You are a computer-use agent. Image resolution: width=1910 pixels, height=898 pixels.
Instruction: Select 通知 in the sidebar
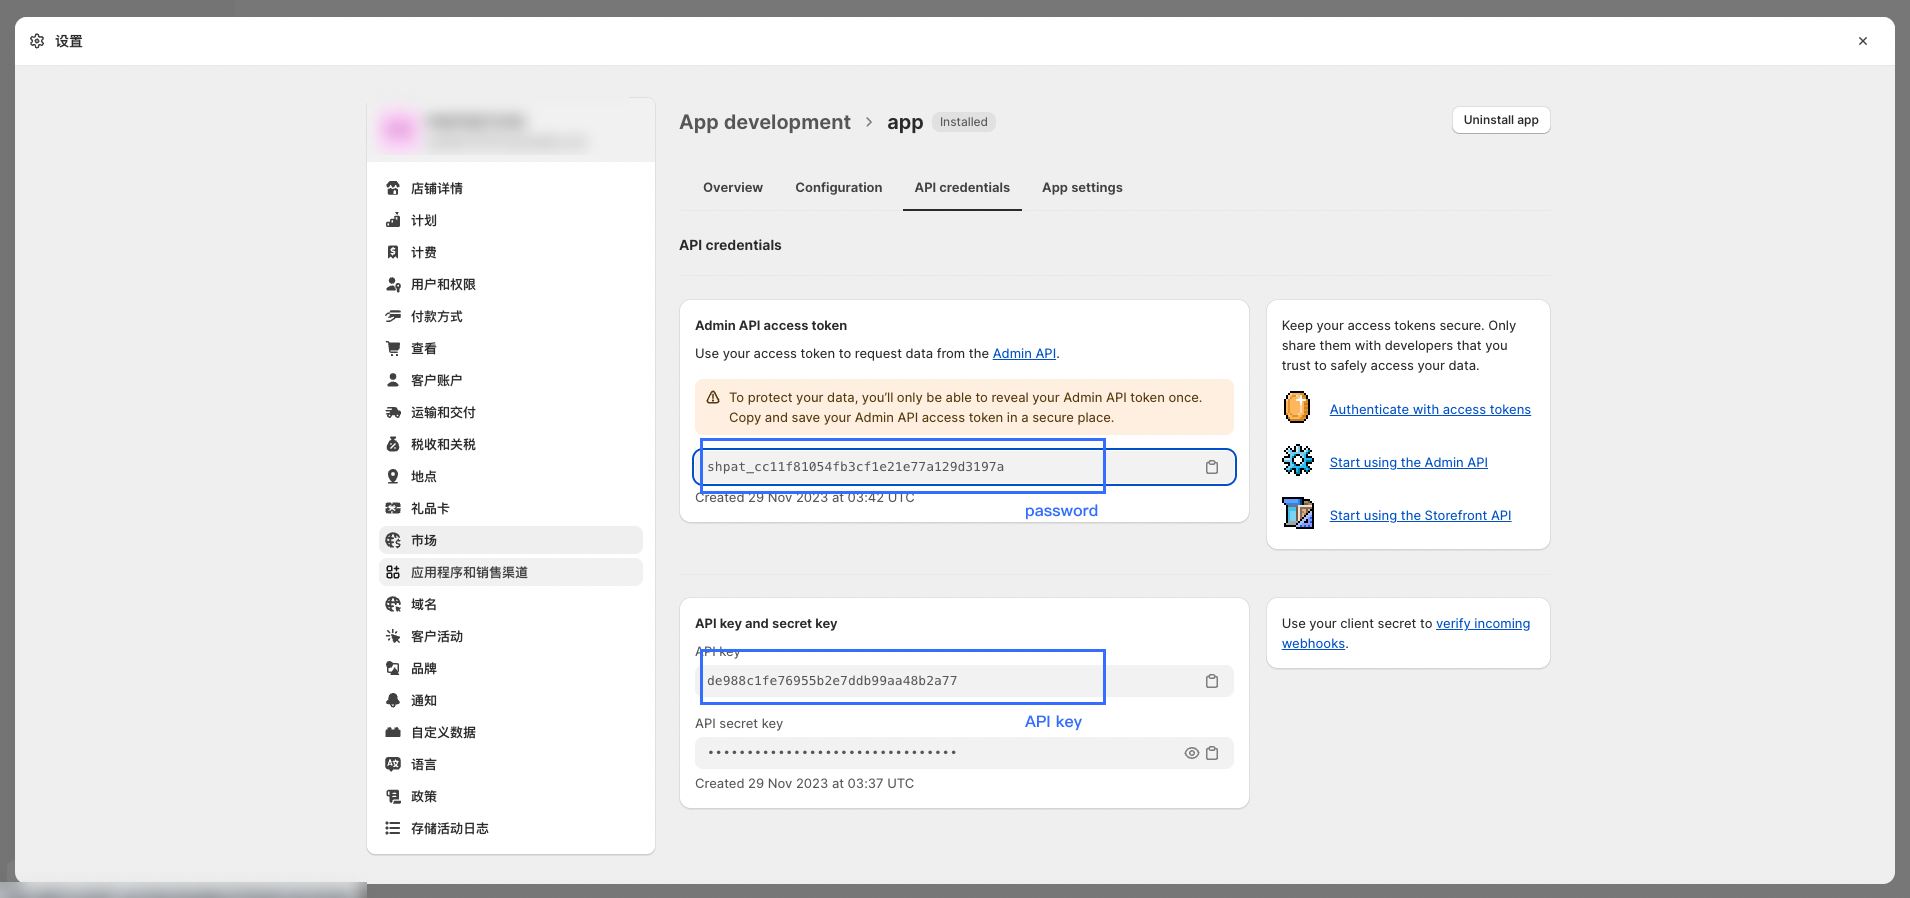coord(423,700)
